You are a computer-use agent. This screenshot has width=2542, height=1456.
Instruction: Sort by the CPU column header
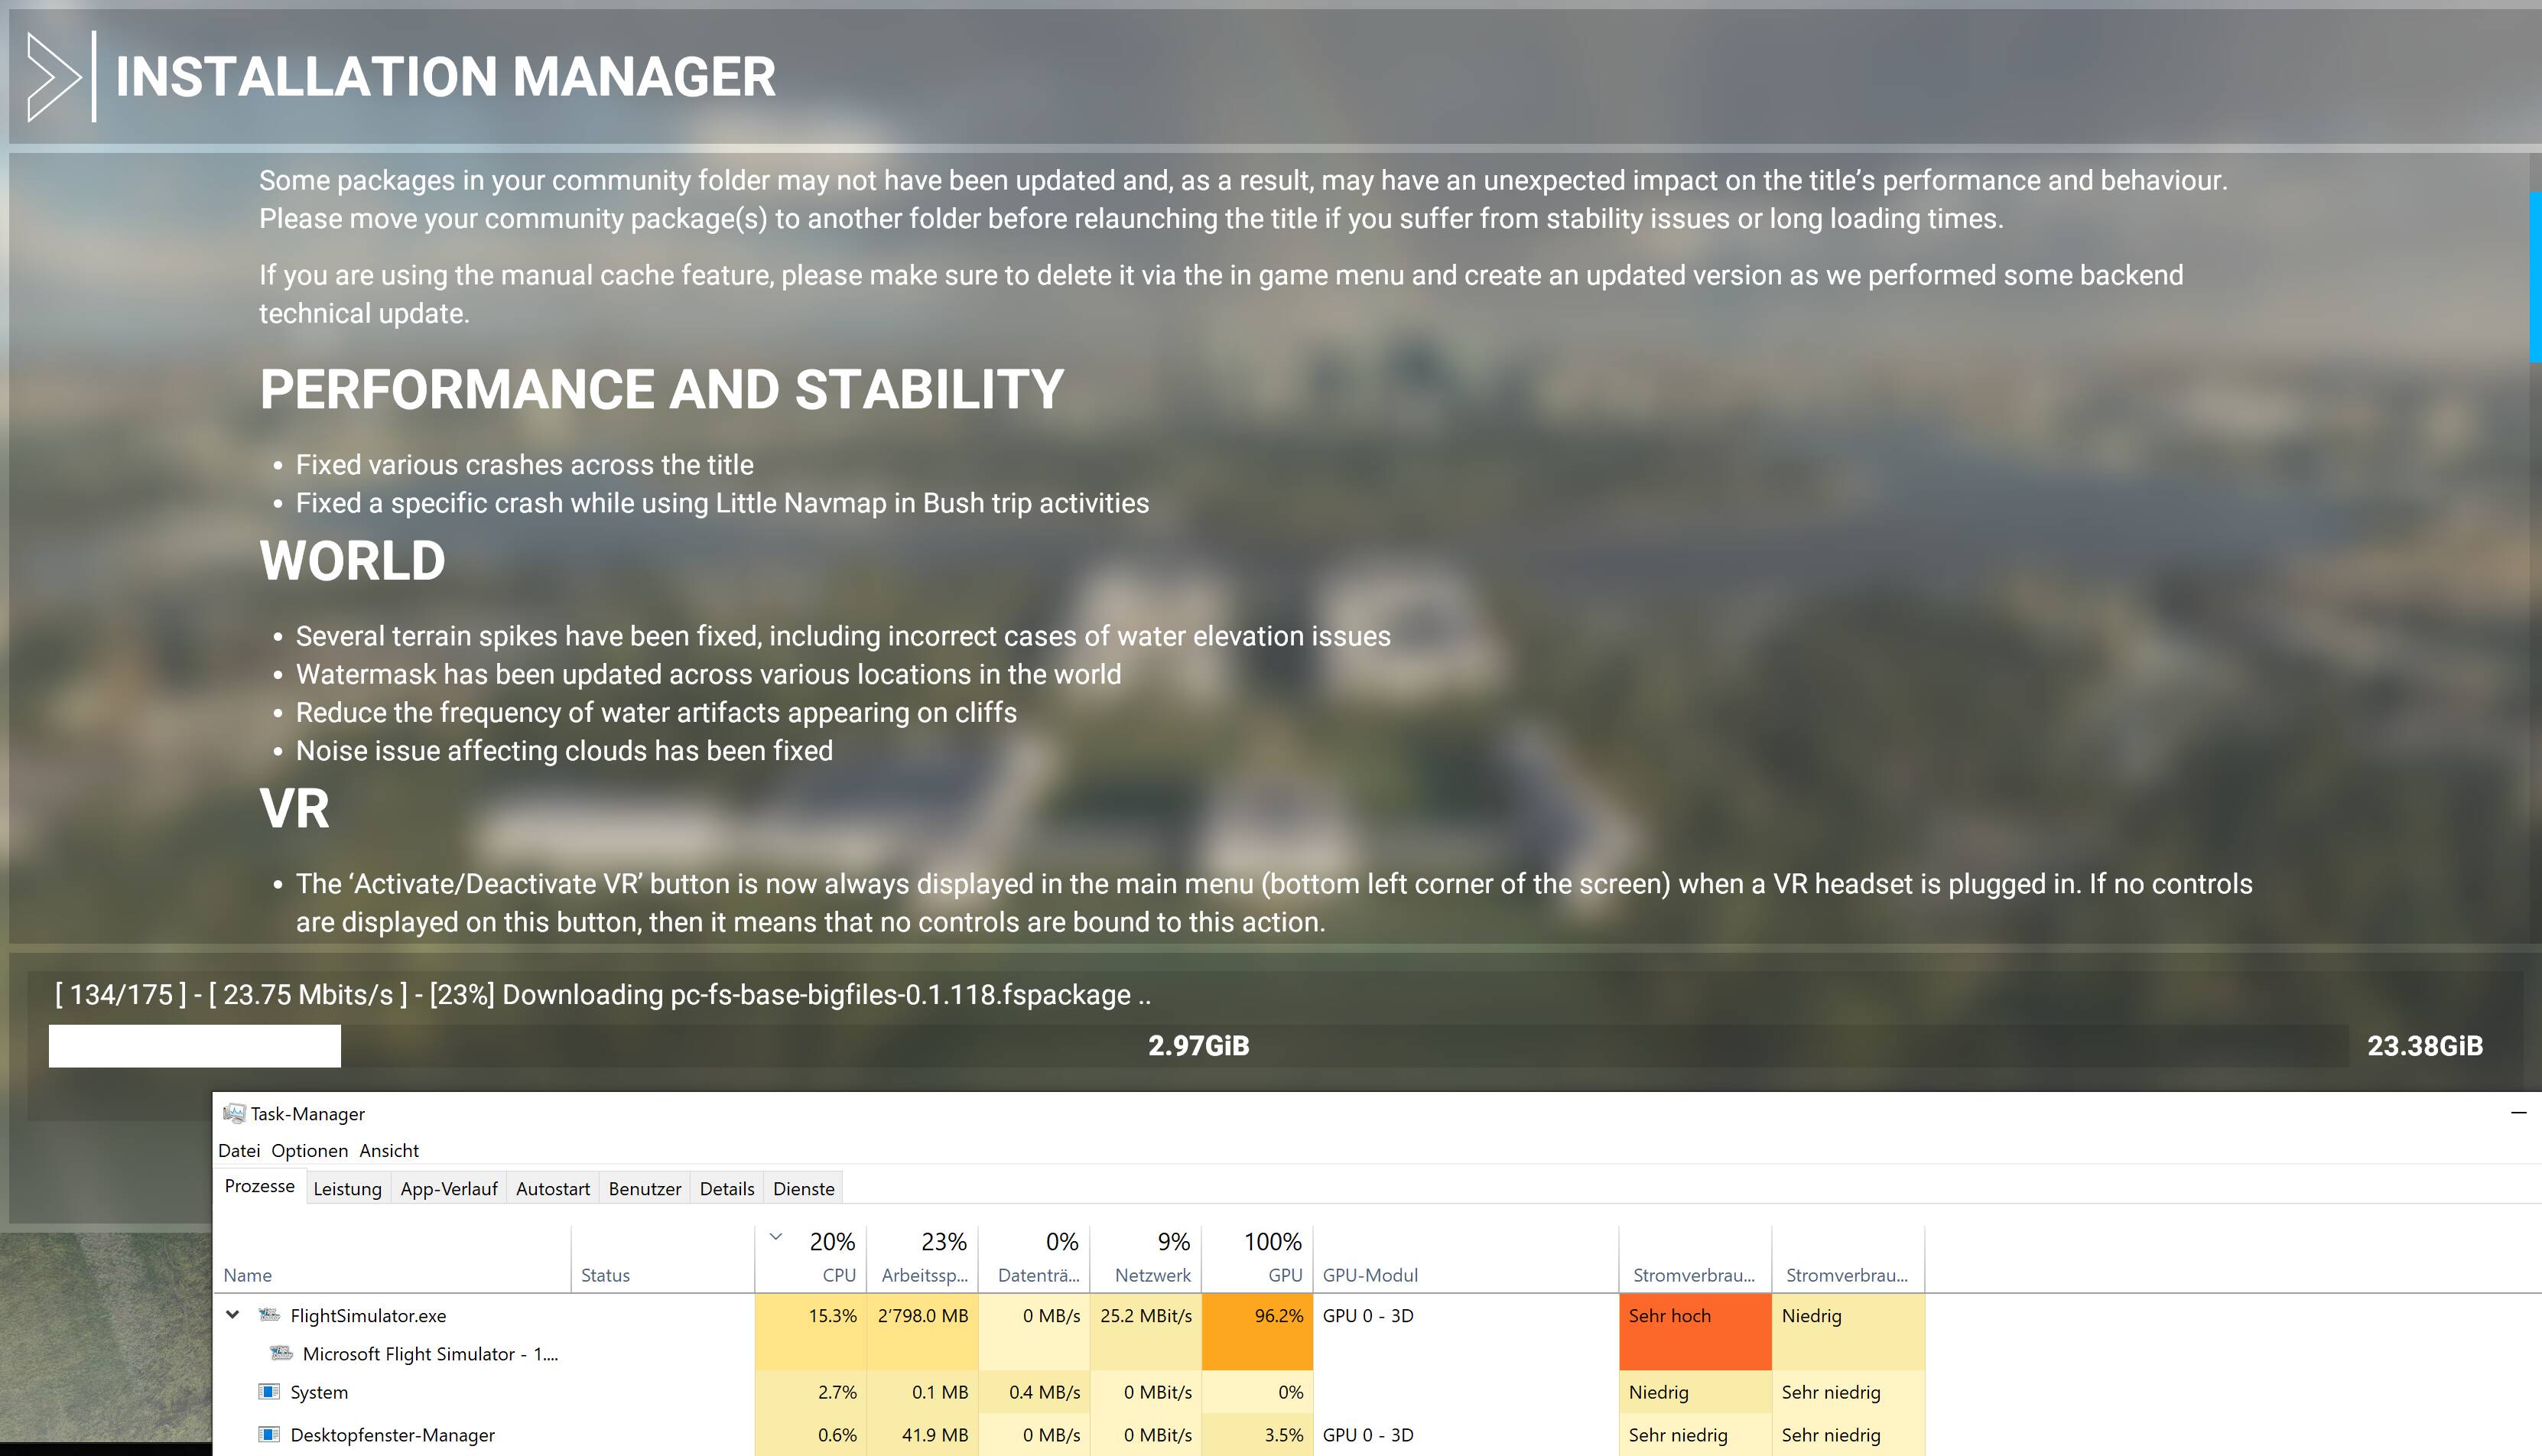coord(811,1259)
